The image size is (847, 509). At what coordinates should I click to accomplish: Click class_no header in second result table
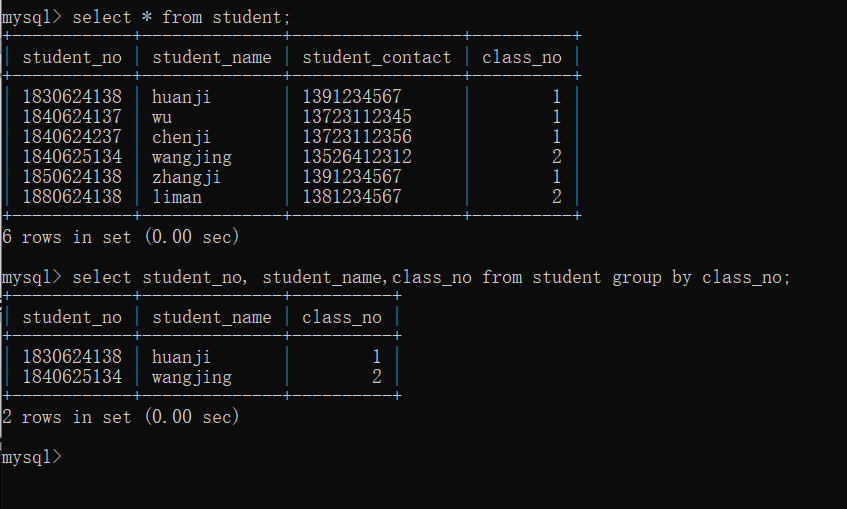(x=342, y=317)
